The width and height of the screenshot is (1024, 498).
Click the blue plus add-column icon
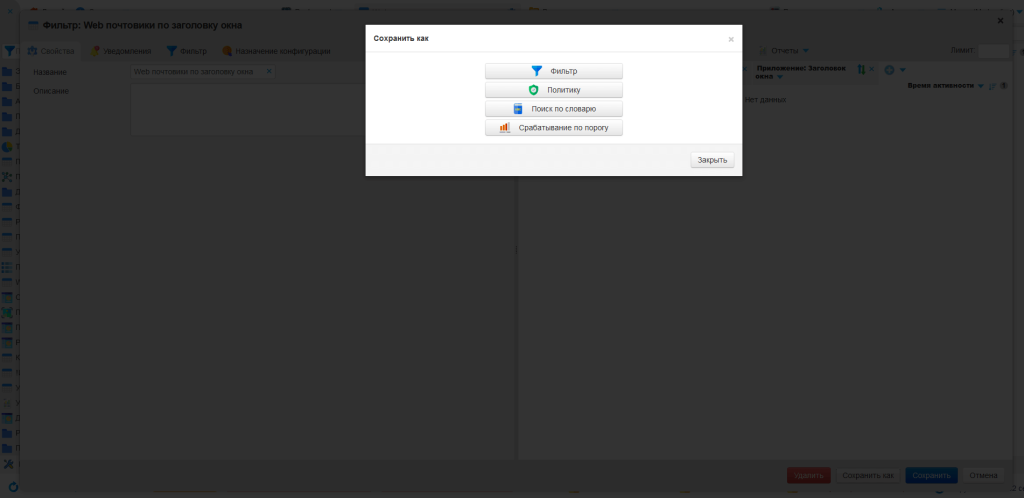click(889, 70)
